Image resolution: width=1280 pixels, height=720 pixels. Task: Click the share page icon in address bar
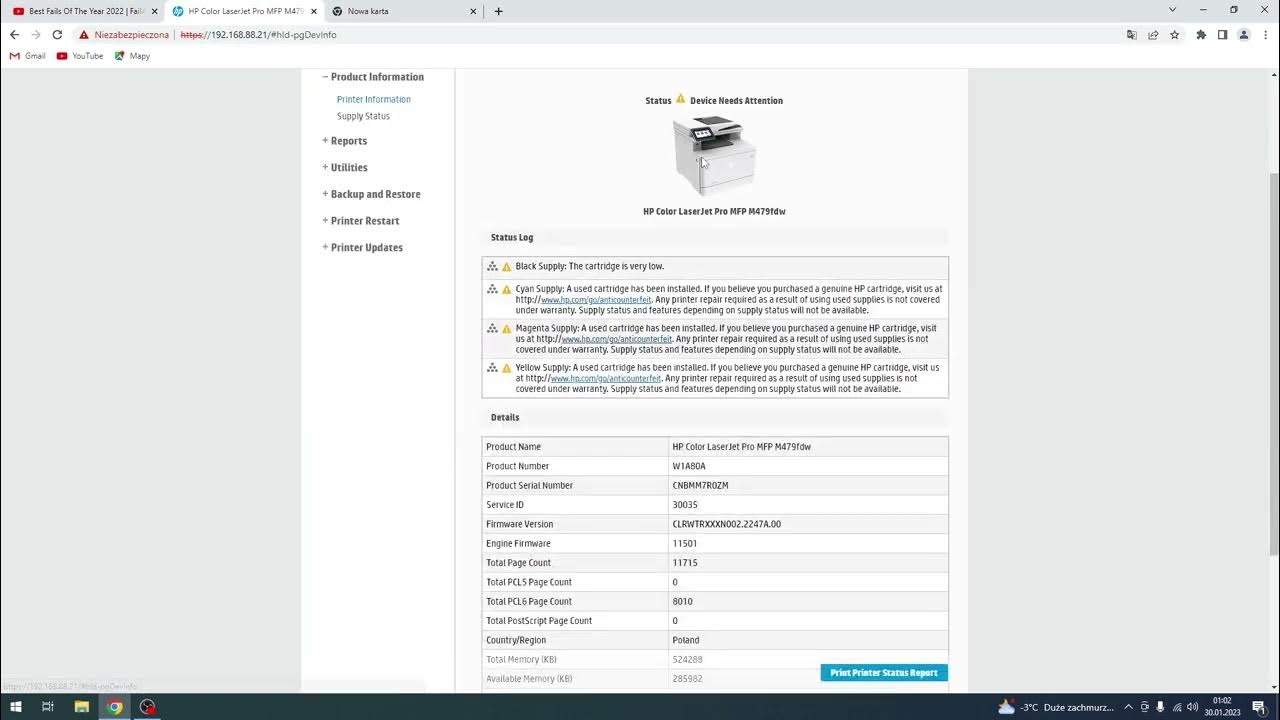(1153, 34)
